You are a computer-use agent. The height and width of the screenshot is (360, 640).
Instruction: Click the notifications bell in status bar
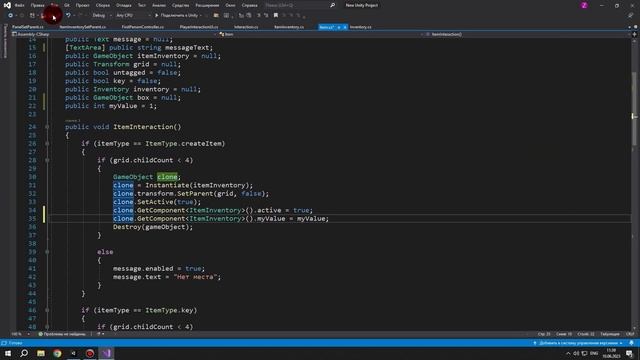point(631,343)
